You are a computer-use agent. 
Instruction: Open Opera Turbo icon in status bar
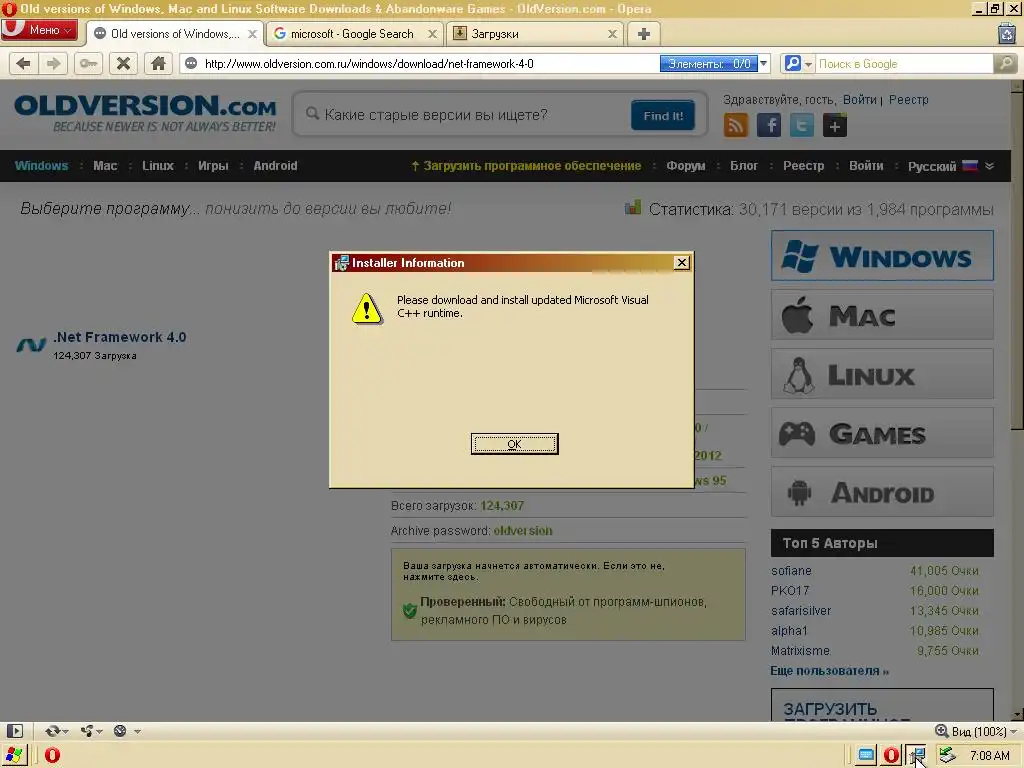click(120, 731)
